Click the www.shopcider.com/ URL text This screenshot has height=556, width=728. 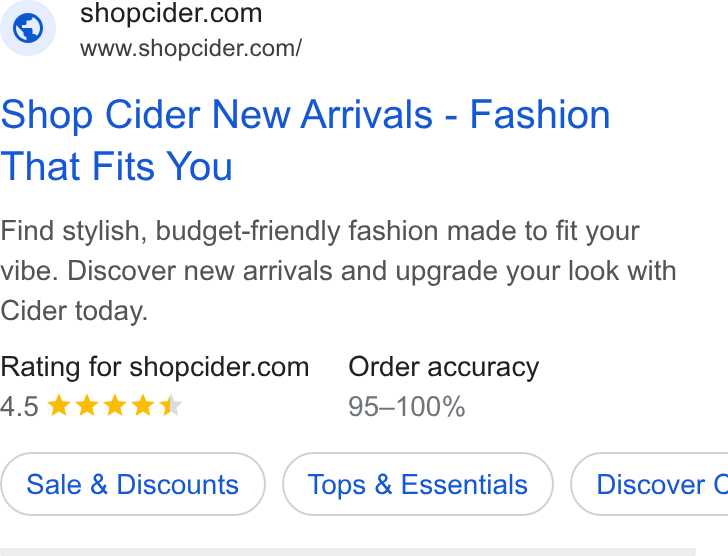(x=191, y=48)
